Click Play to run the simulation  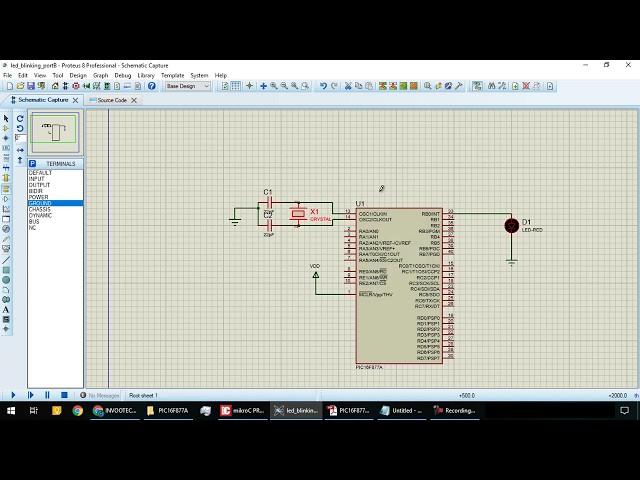coord(13,395)
